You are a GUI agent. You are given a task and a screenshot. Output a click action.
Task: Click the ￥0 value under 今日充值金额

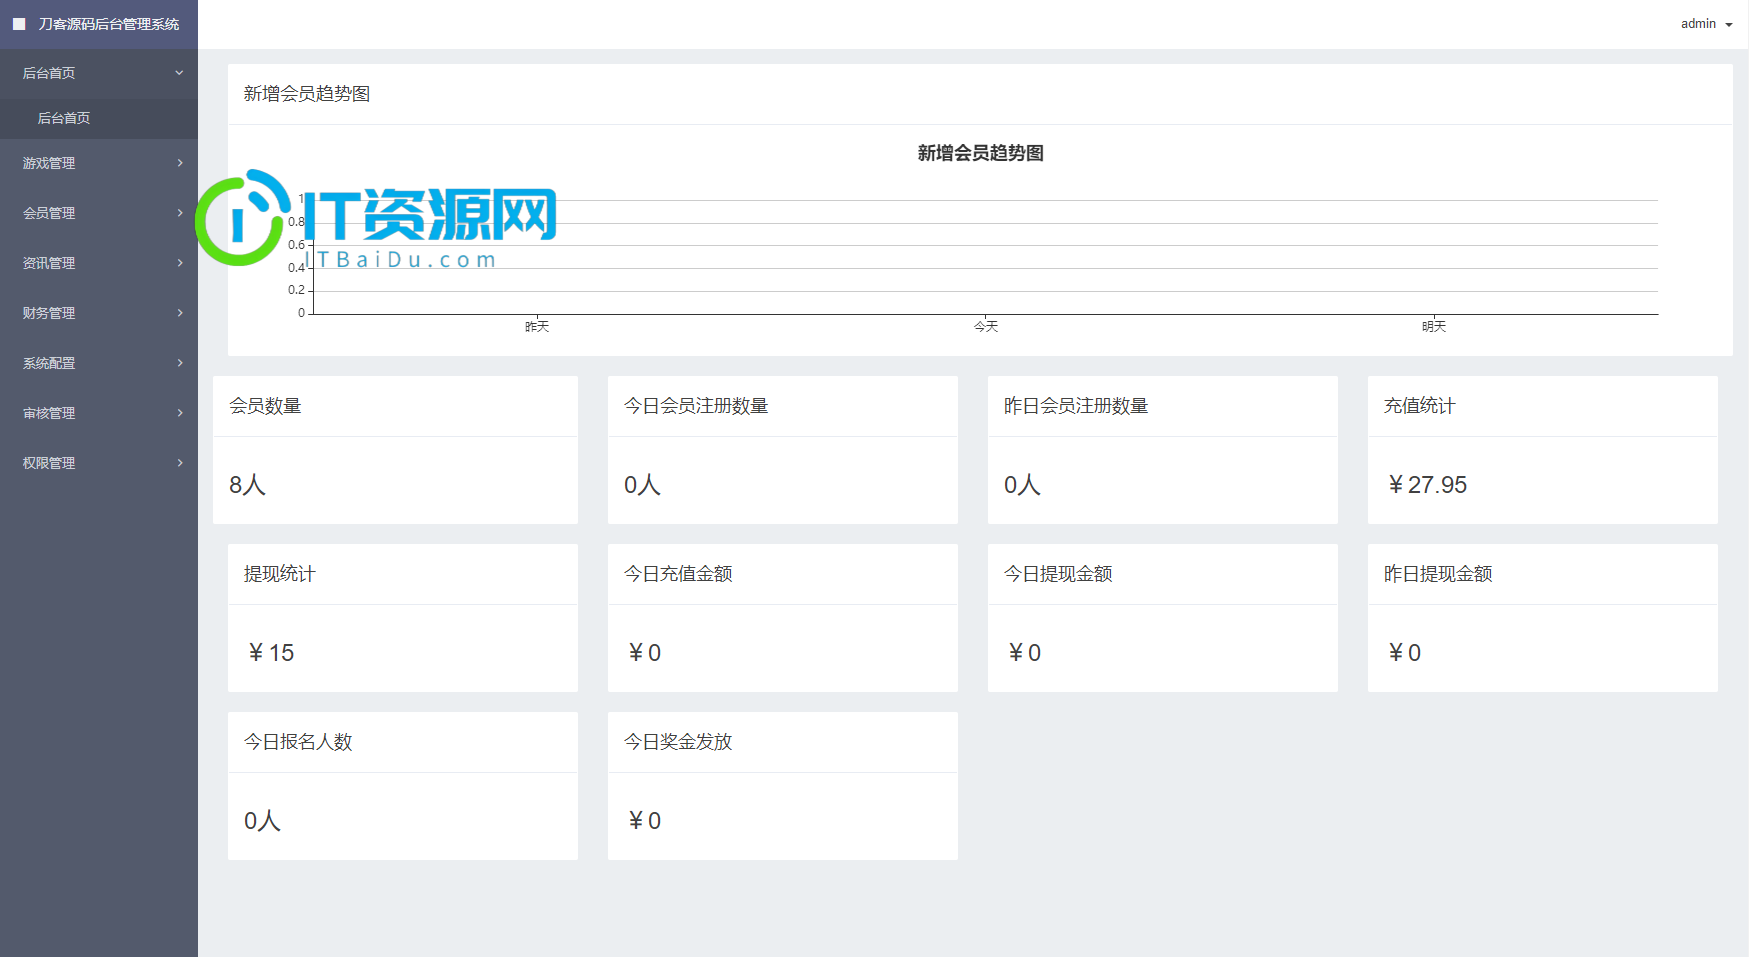(644, 653)
